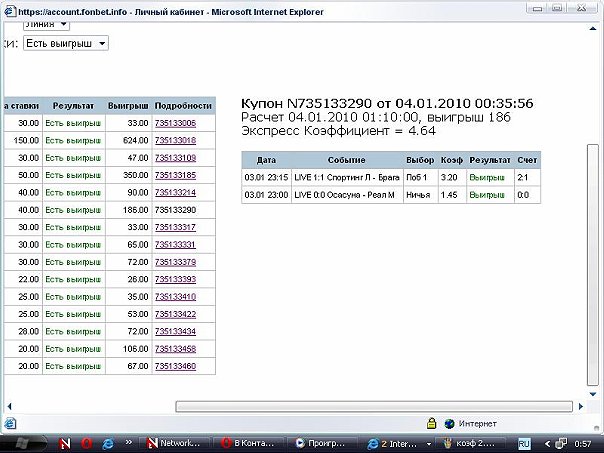Click the Internet zone globe icon

coord(450,423)
